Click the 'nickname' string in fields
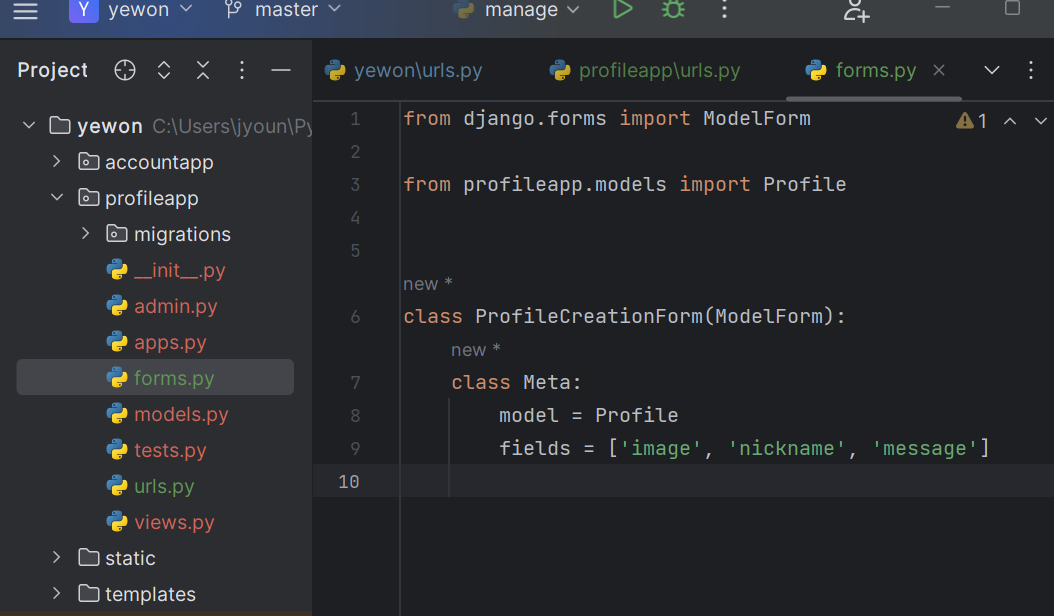This screenshot has height=616, width=1054. coord(786,449)
